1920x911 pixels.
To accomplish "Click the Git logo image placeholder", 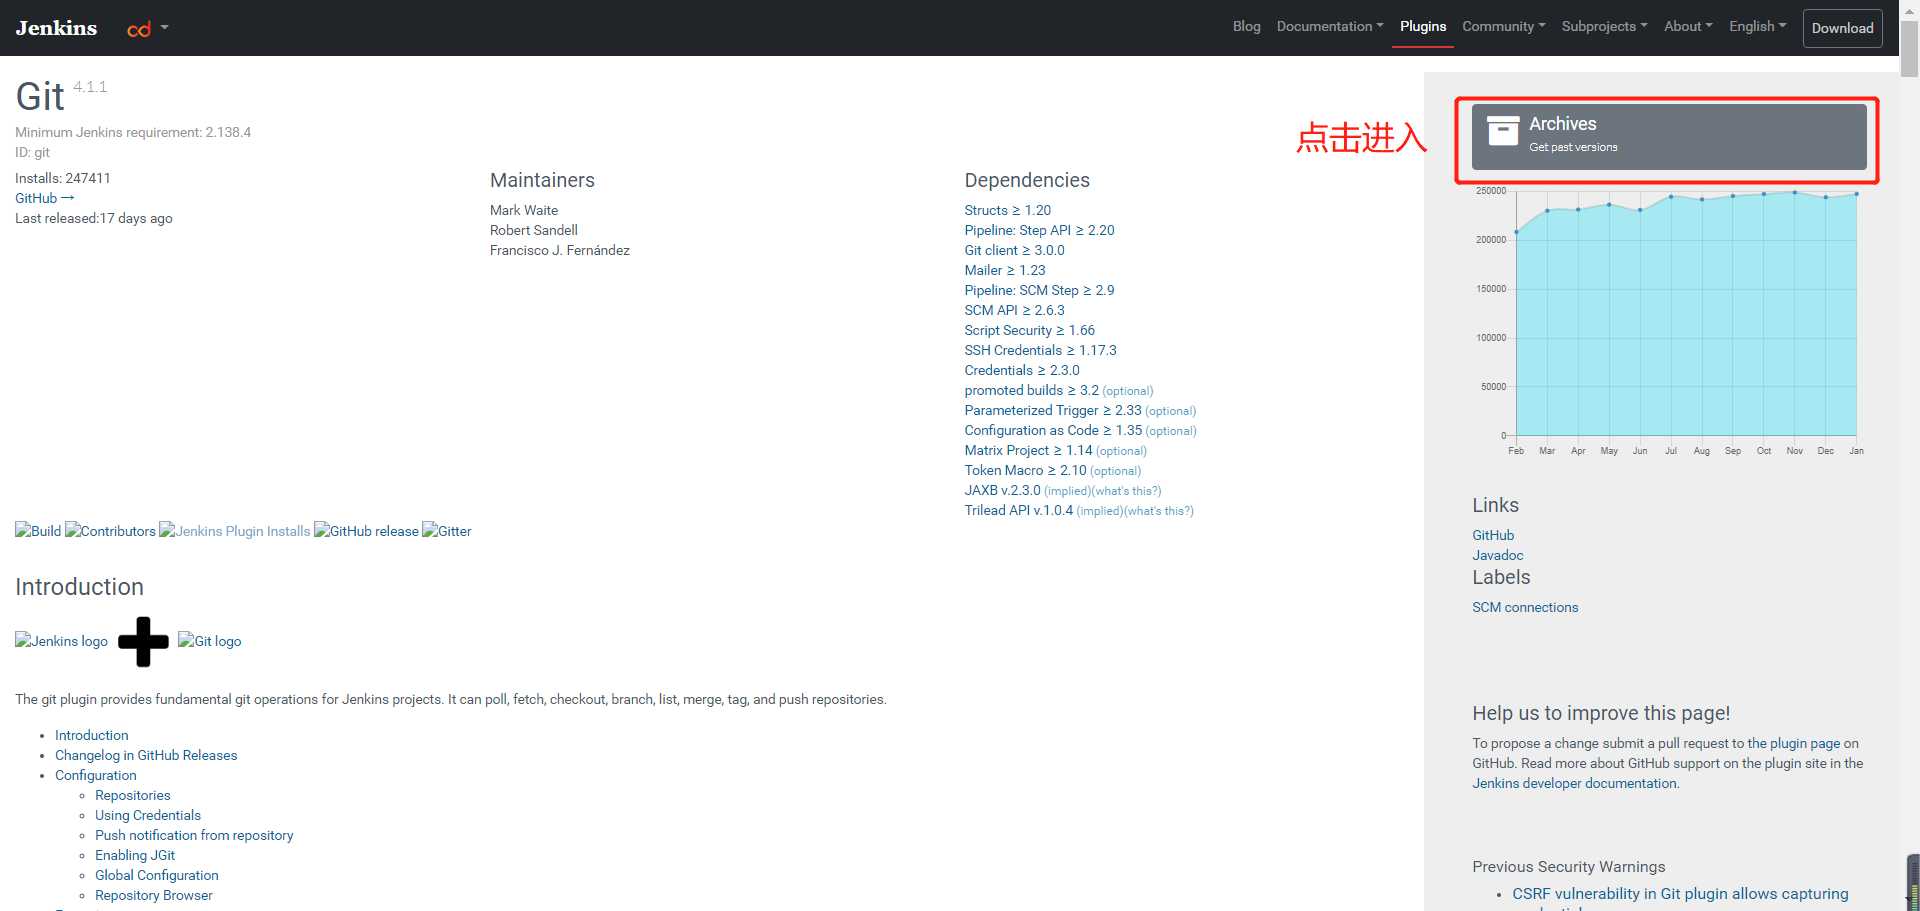I will [209, 641].
